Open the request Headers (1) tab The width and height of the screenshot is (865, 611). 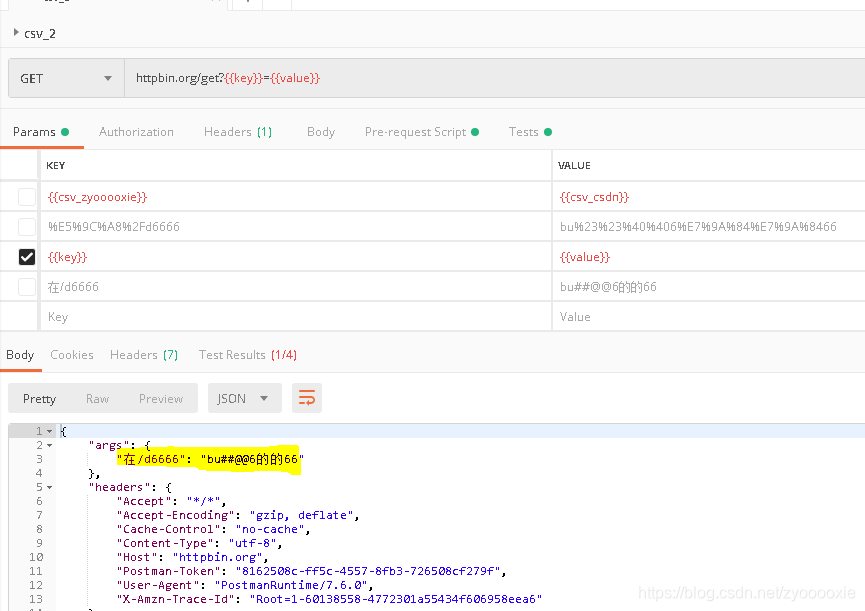tap(238, 132)
